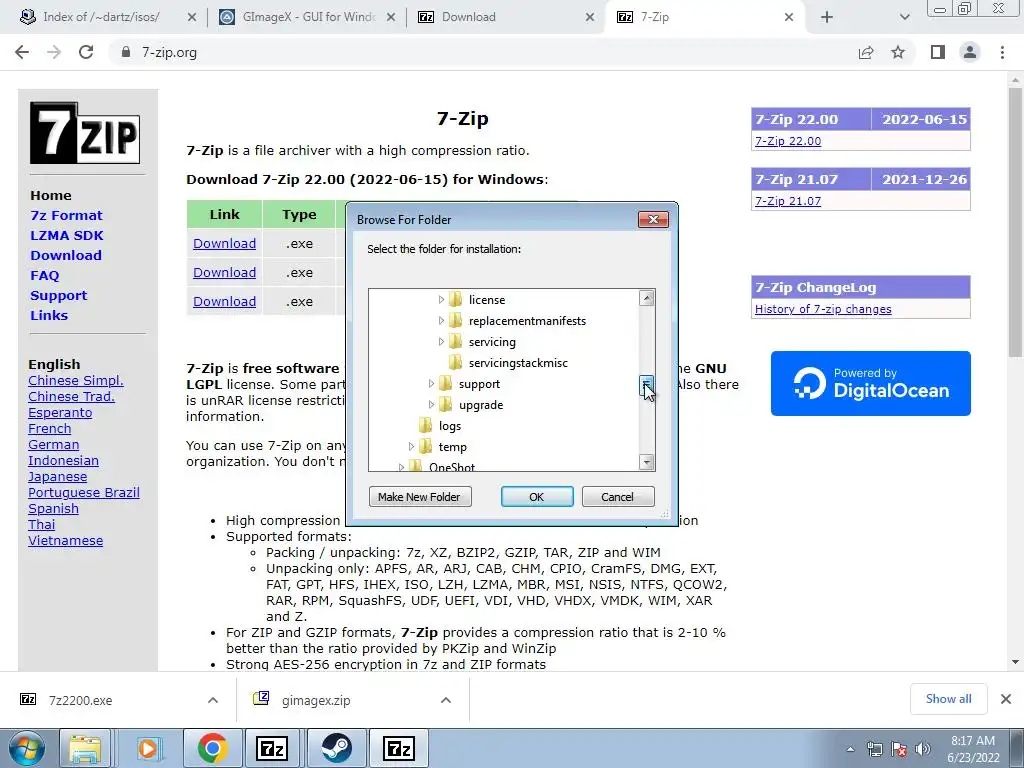
Task: Share this page icon
Action: coord(866,52)
